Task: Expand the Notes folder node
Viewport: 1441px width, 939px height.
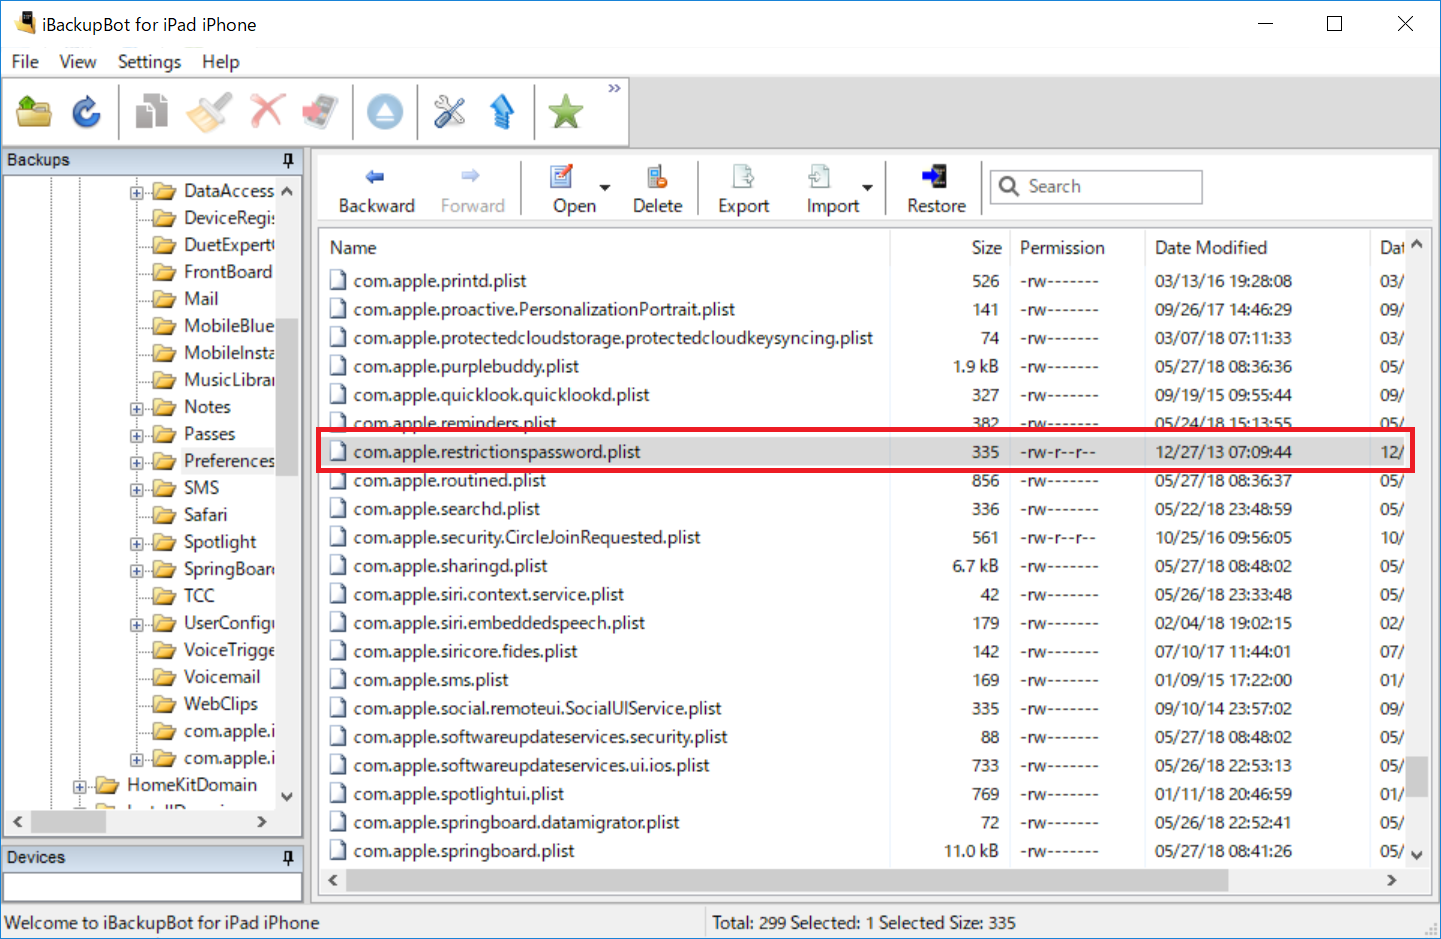Action: click(x=137, y=408)
